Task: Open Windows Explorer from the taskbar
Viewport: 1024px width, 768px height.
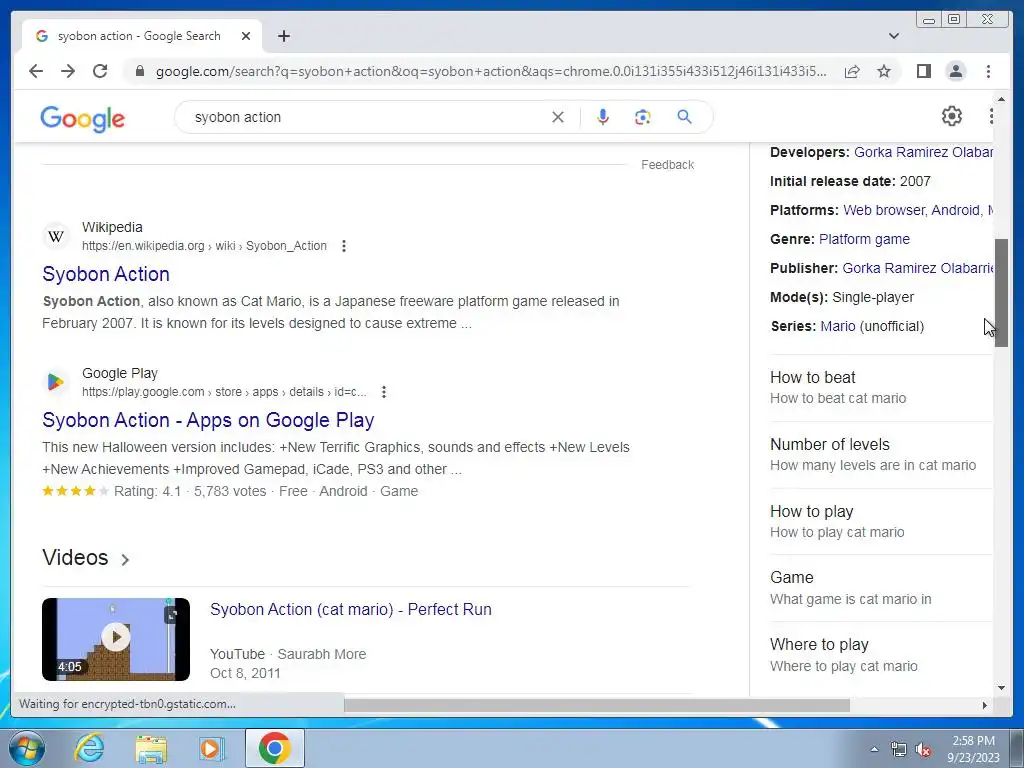Action: coord(151,748)
